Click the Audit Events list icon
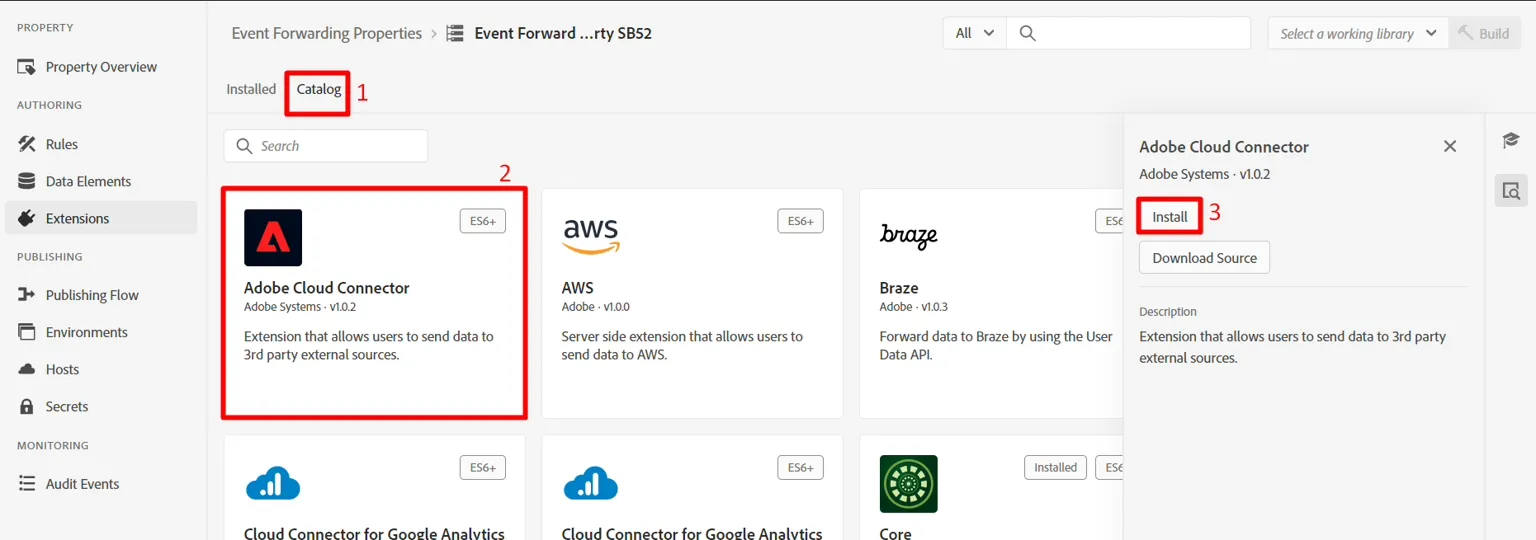Viewport: 1536px width, 540px height. click(27, 484)
